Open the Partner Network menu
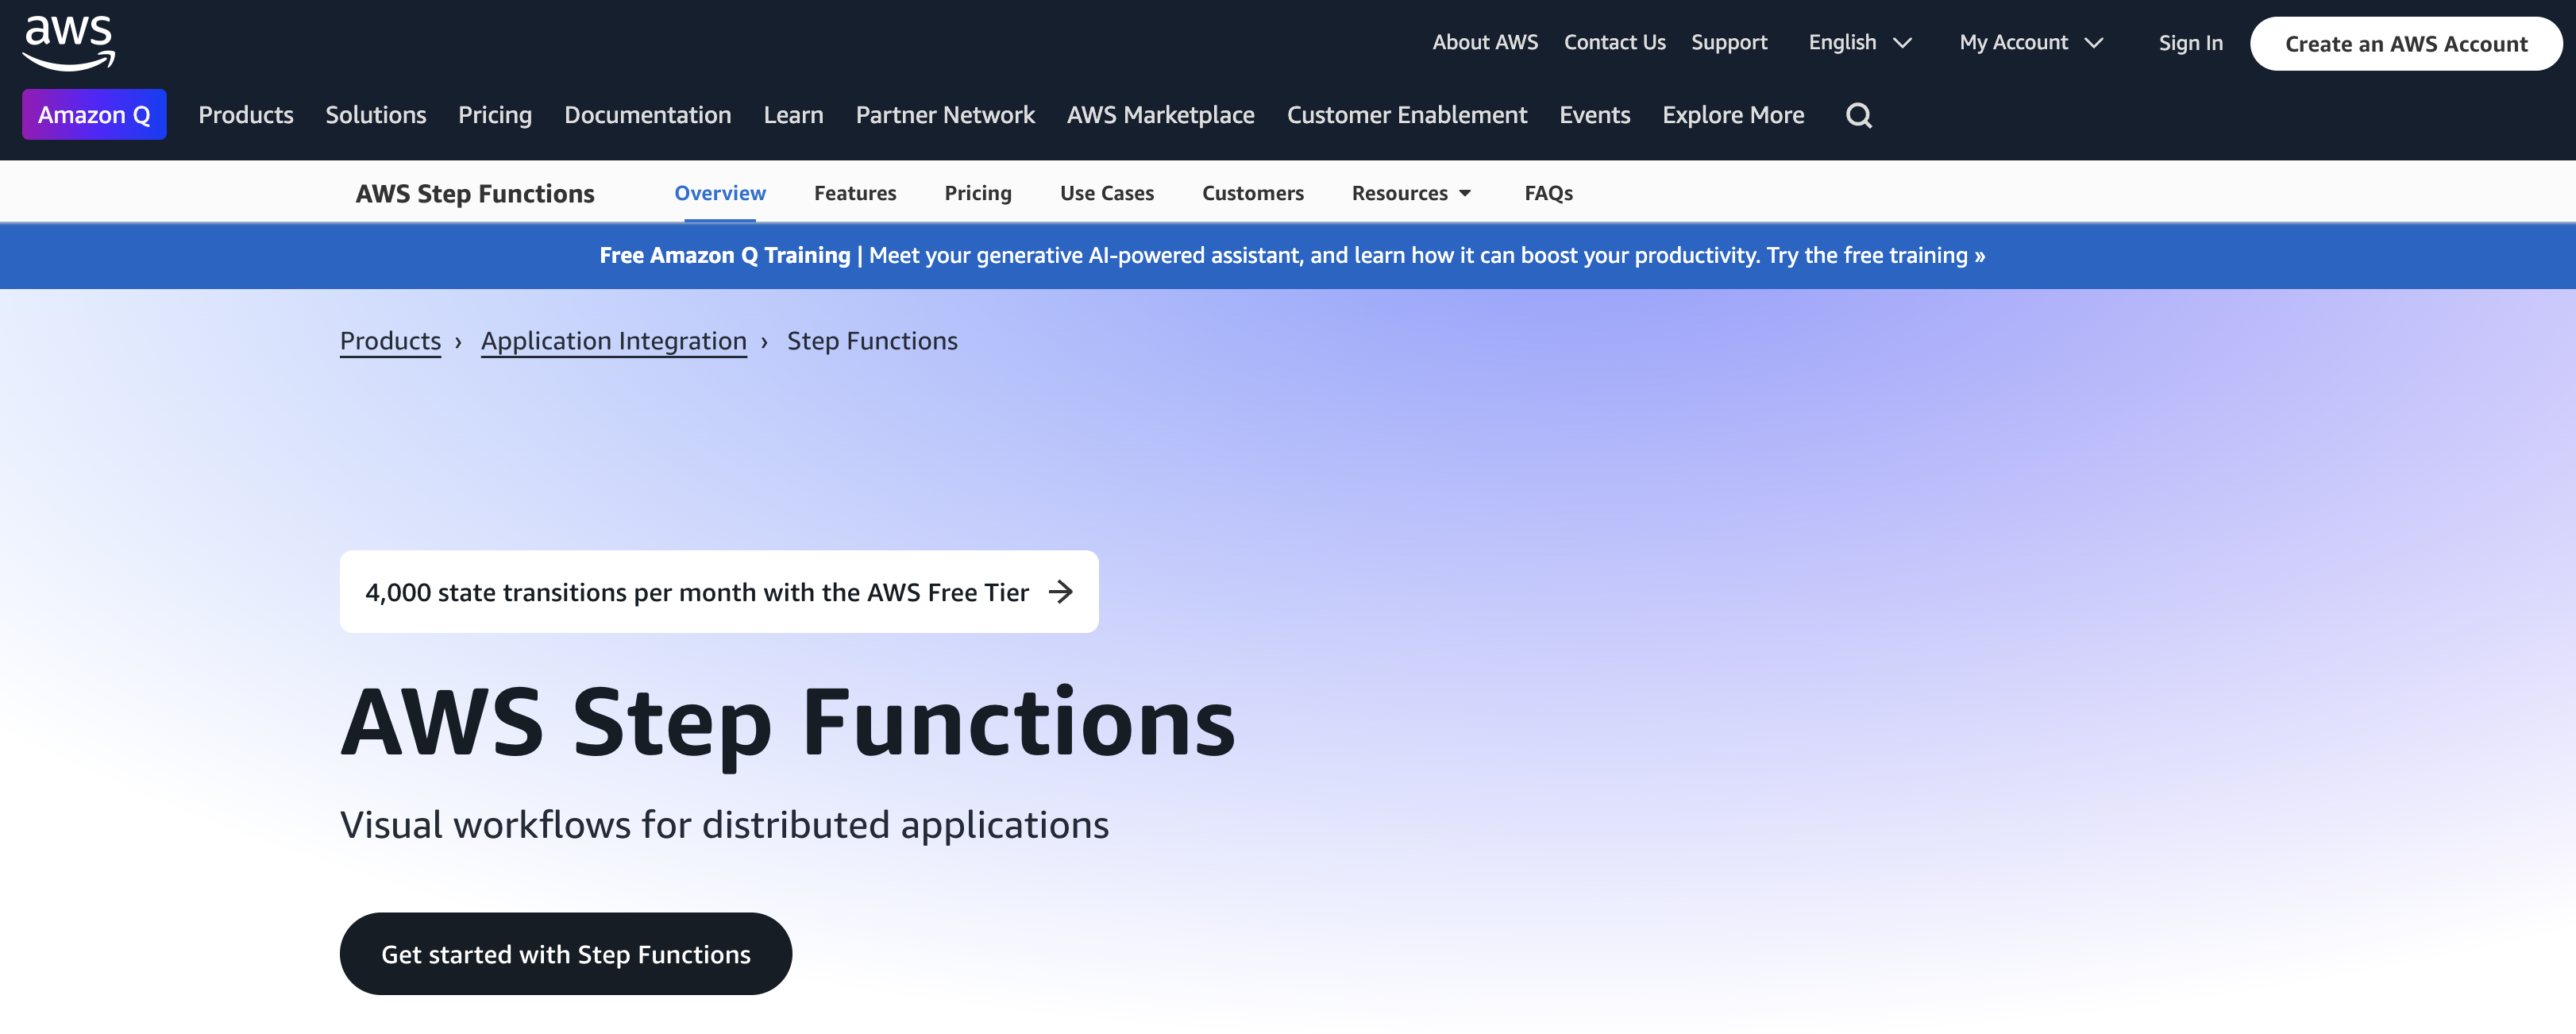 coord(945,115)
